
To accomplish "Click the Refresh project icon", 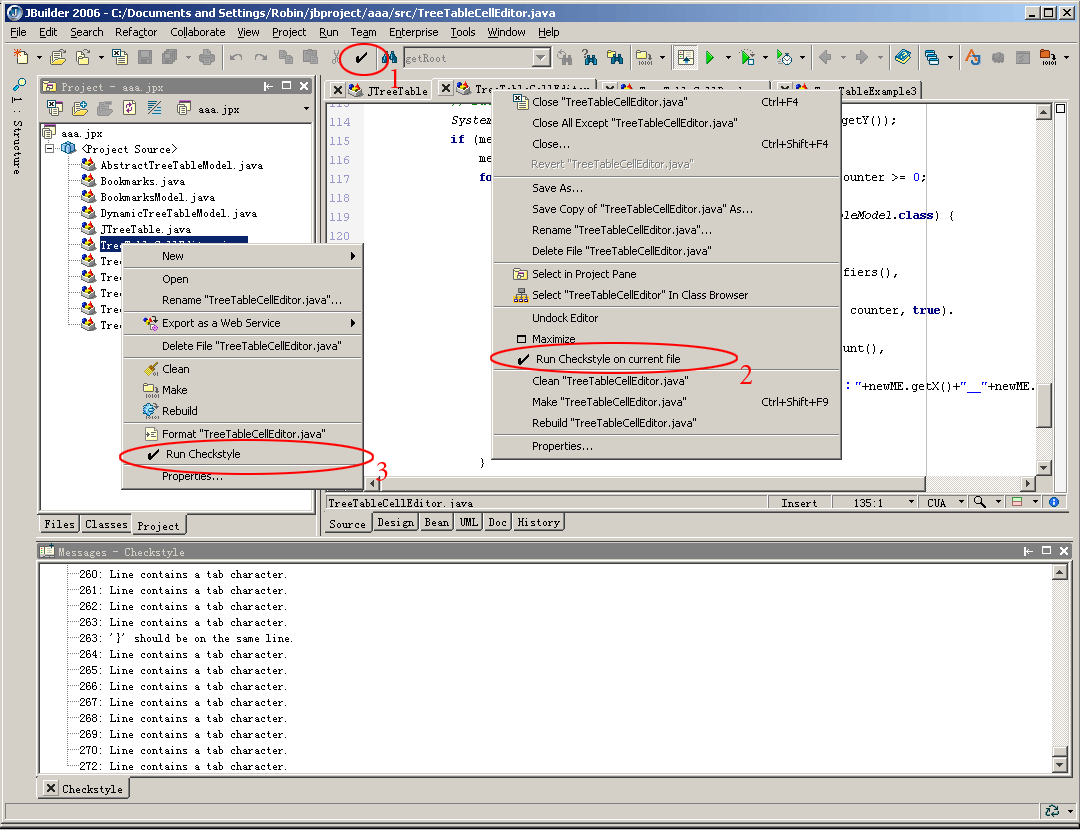I will (129, 108).
